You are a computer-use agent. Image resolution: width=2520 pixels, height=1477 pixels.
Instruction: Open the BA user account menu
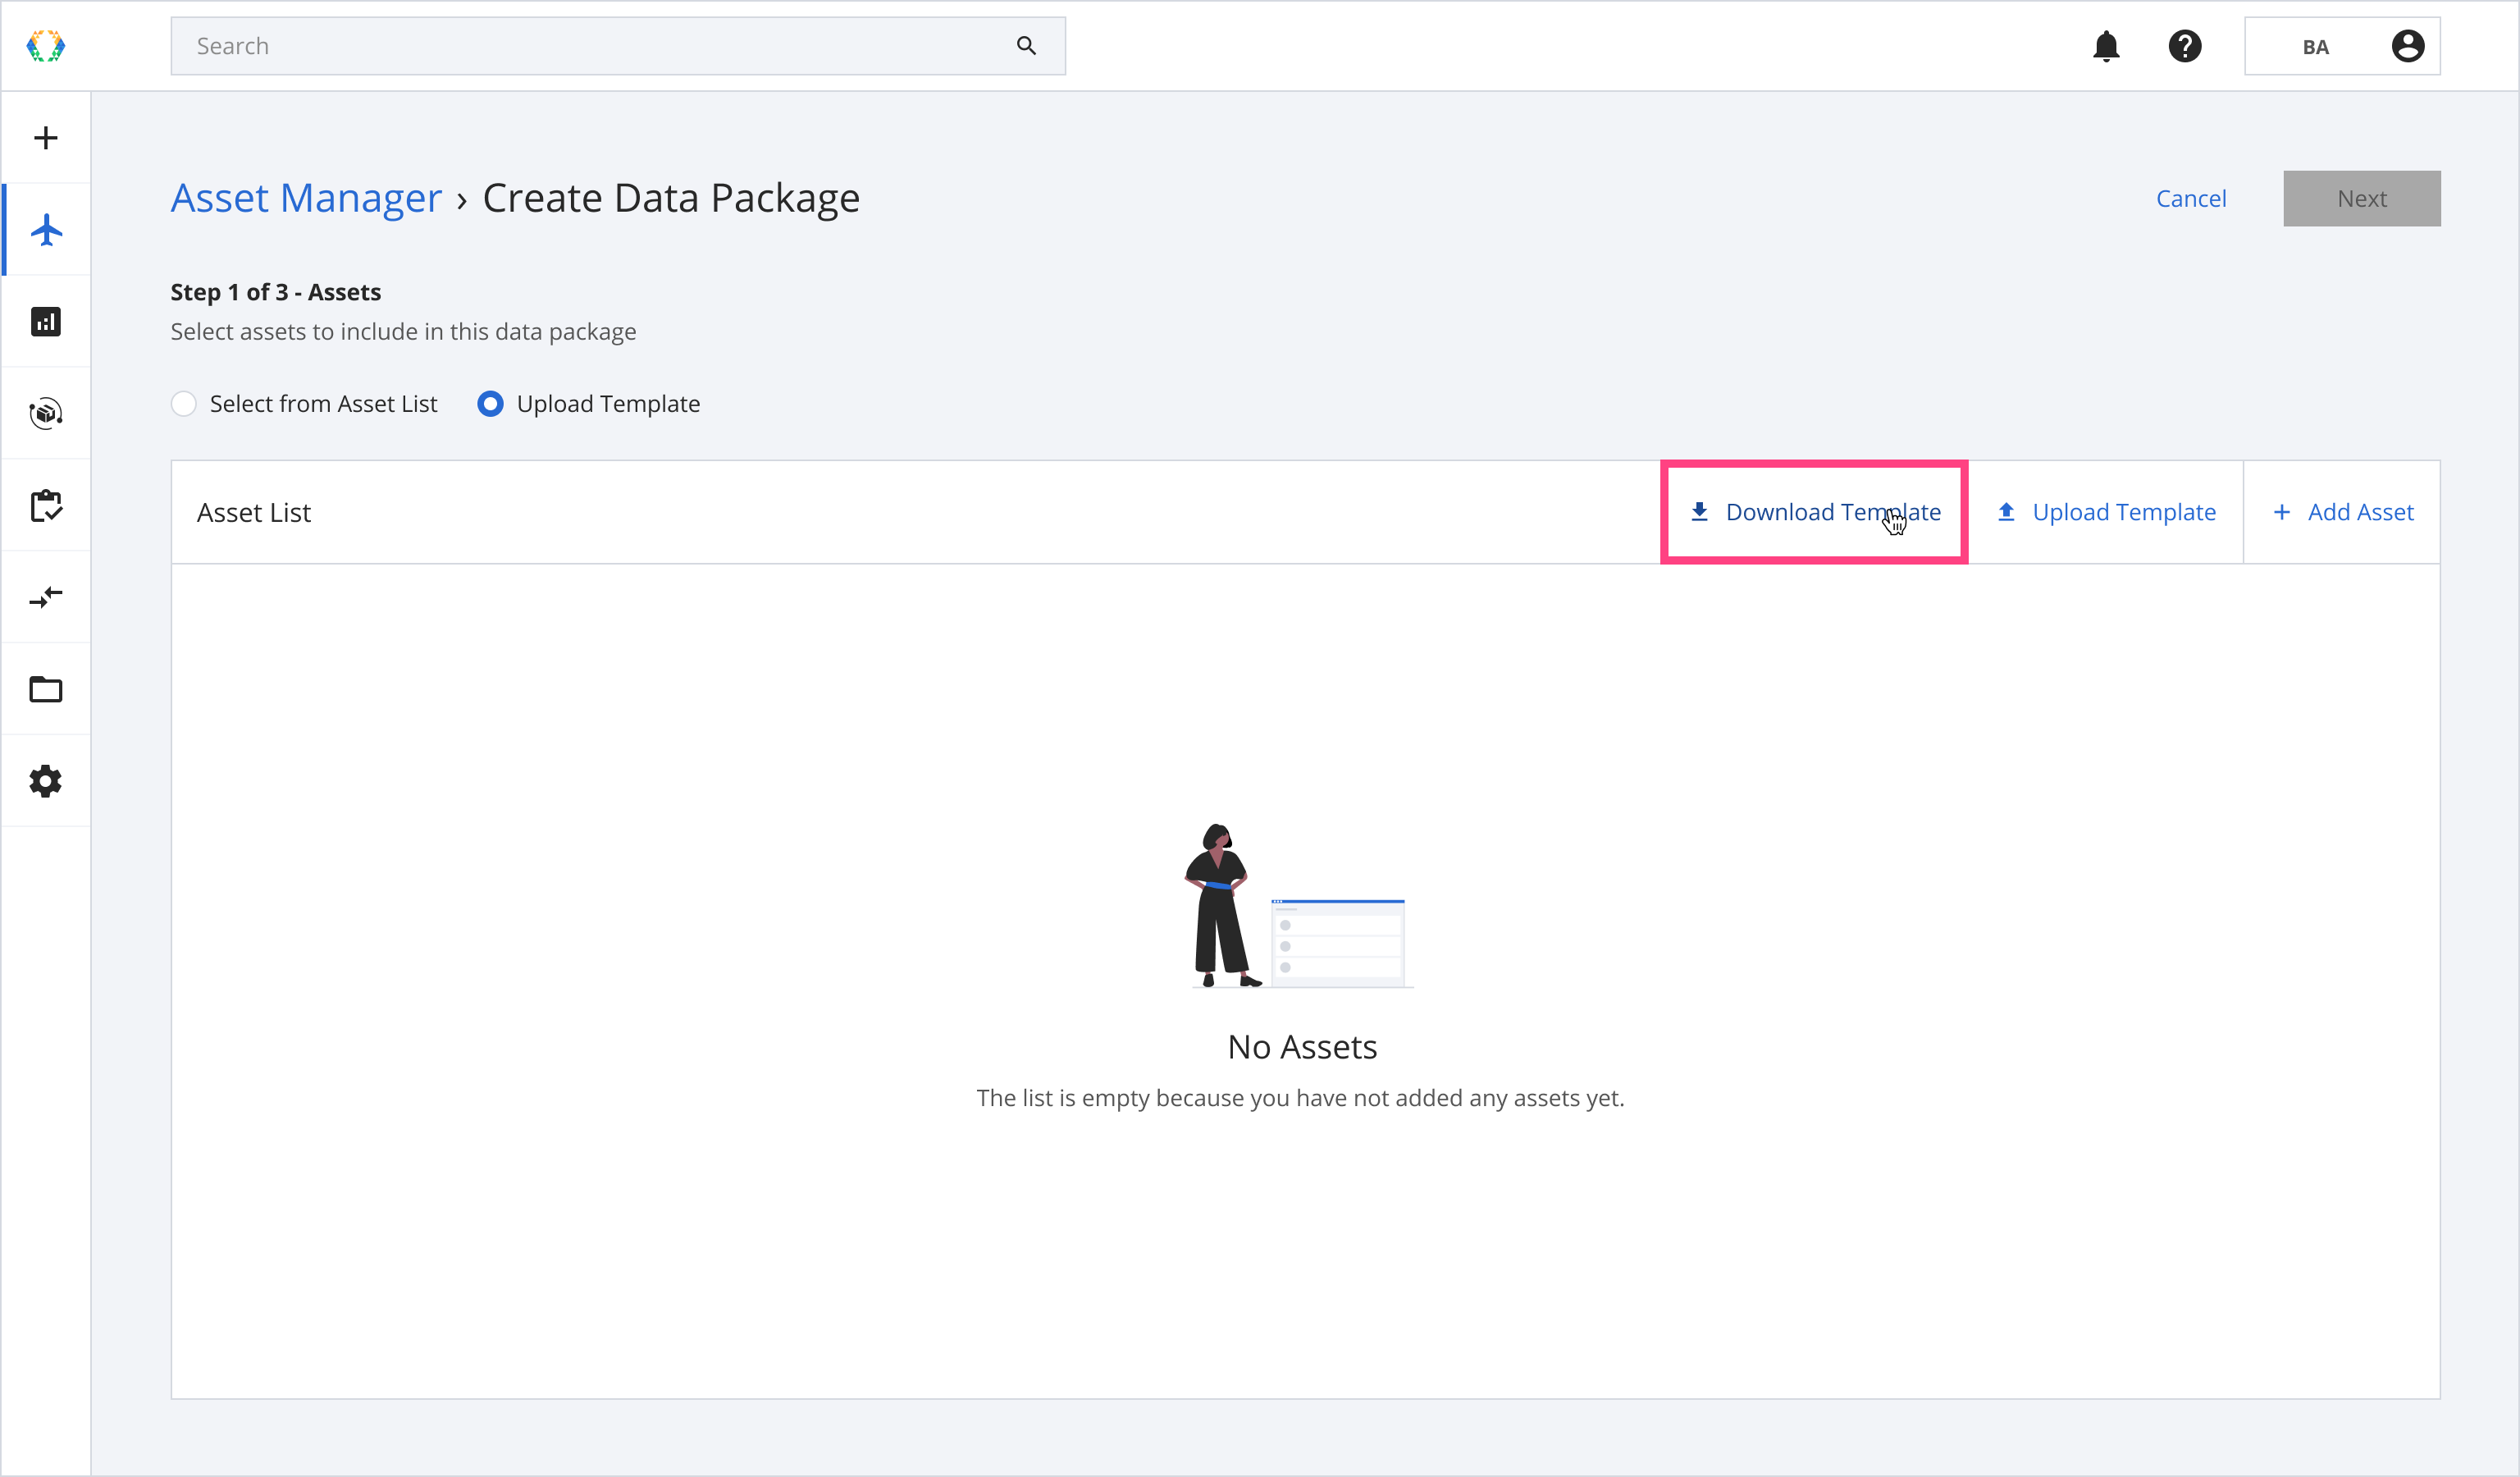coord(2342,46)
